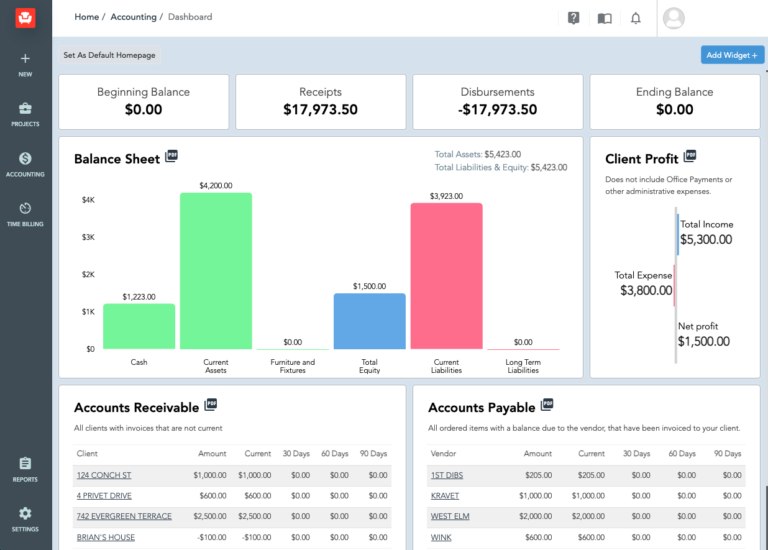Go to Home breadcrumb
Screen dimensions: 768x550
86,17
